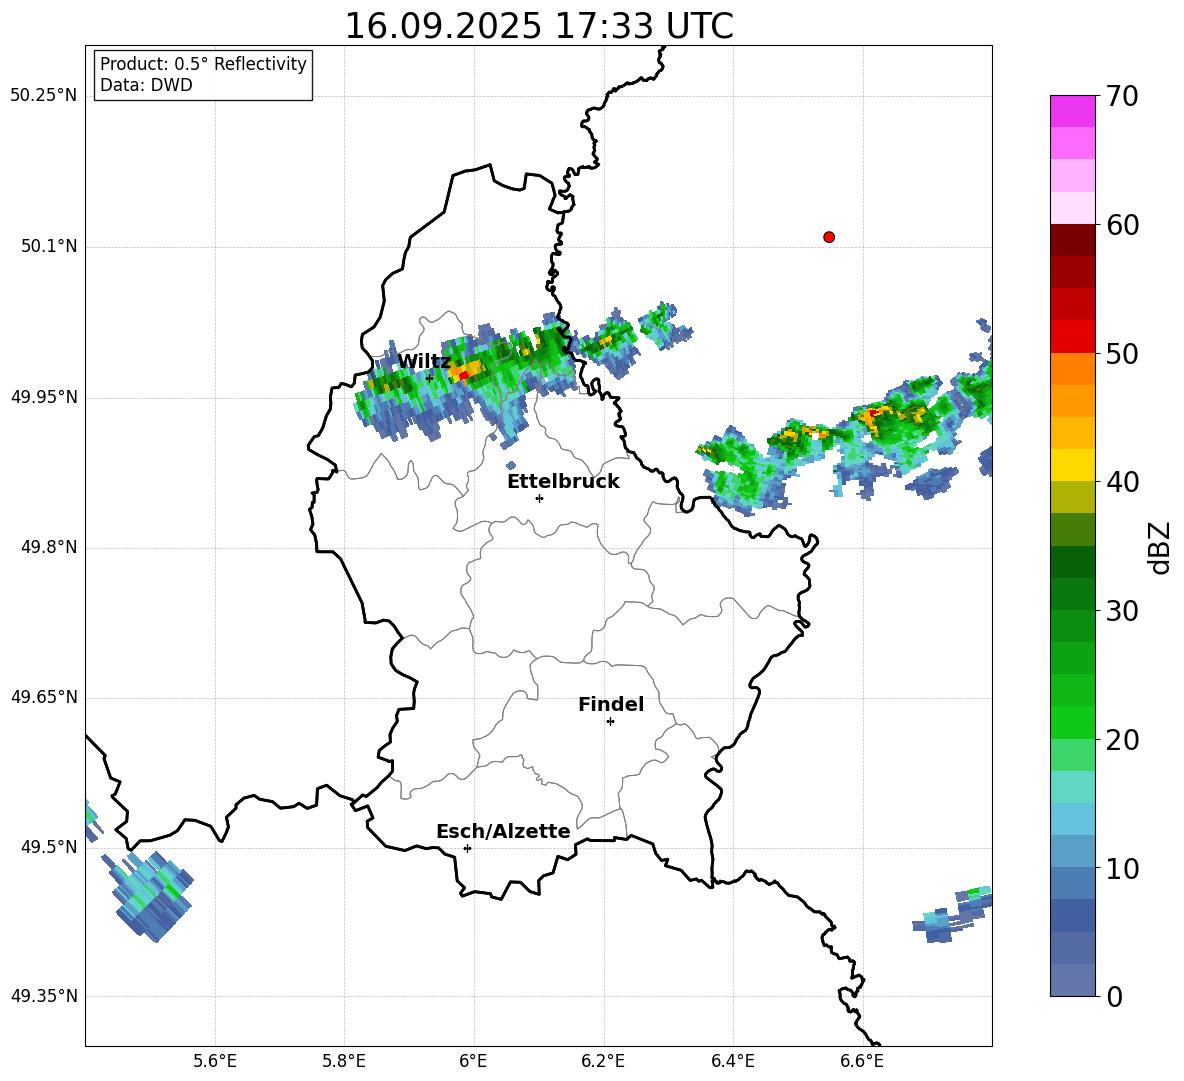Click the 6.6°E longitude label
The width and height of the screenshot is (1184, 1081).
coord(862,1061)
